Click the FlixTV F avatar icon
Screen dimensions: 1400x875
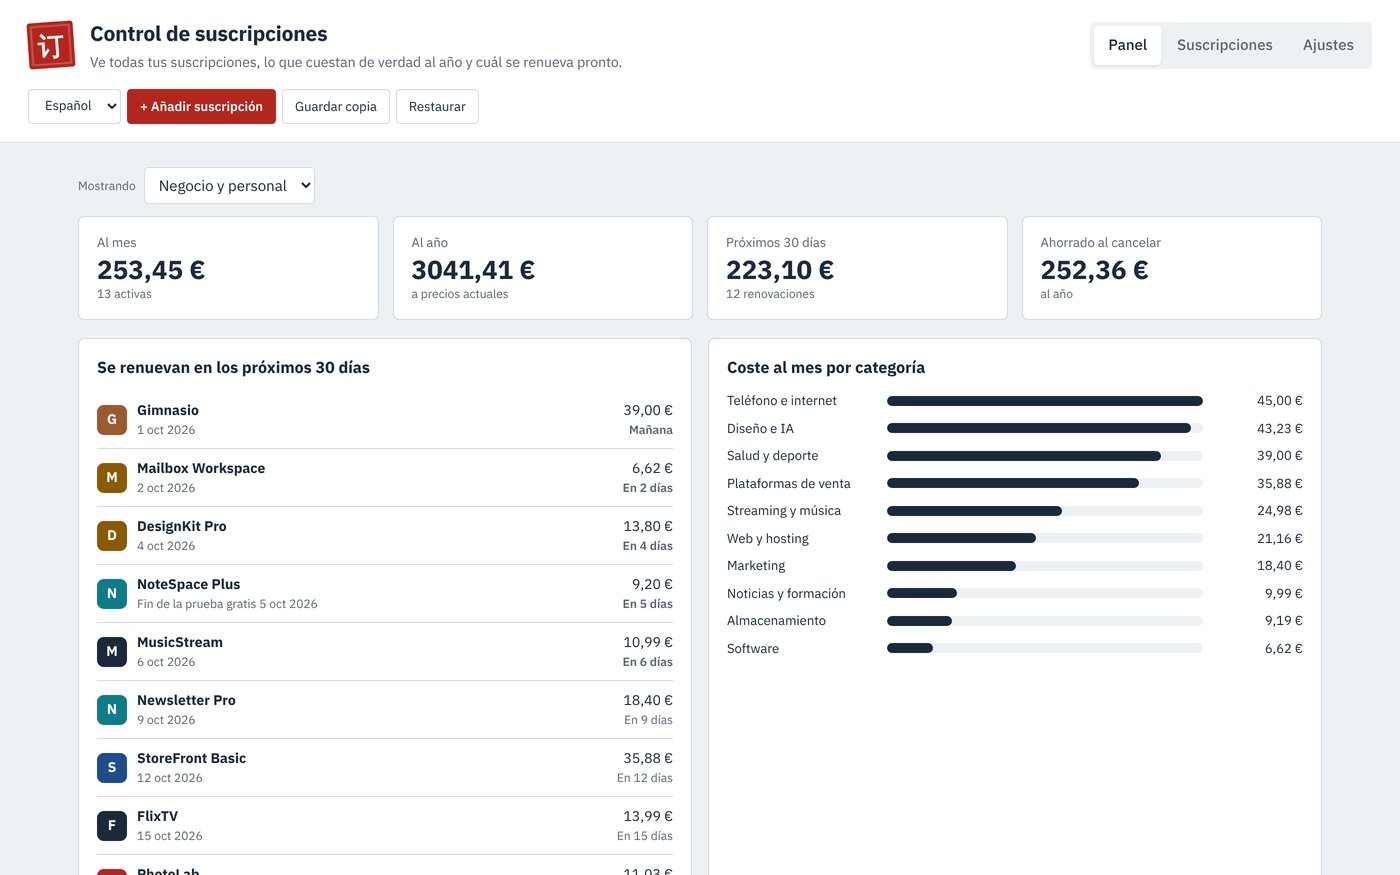pos(112,826)
